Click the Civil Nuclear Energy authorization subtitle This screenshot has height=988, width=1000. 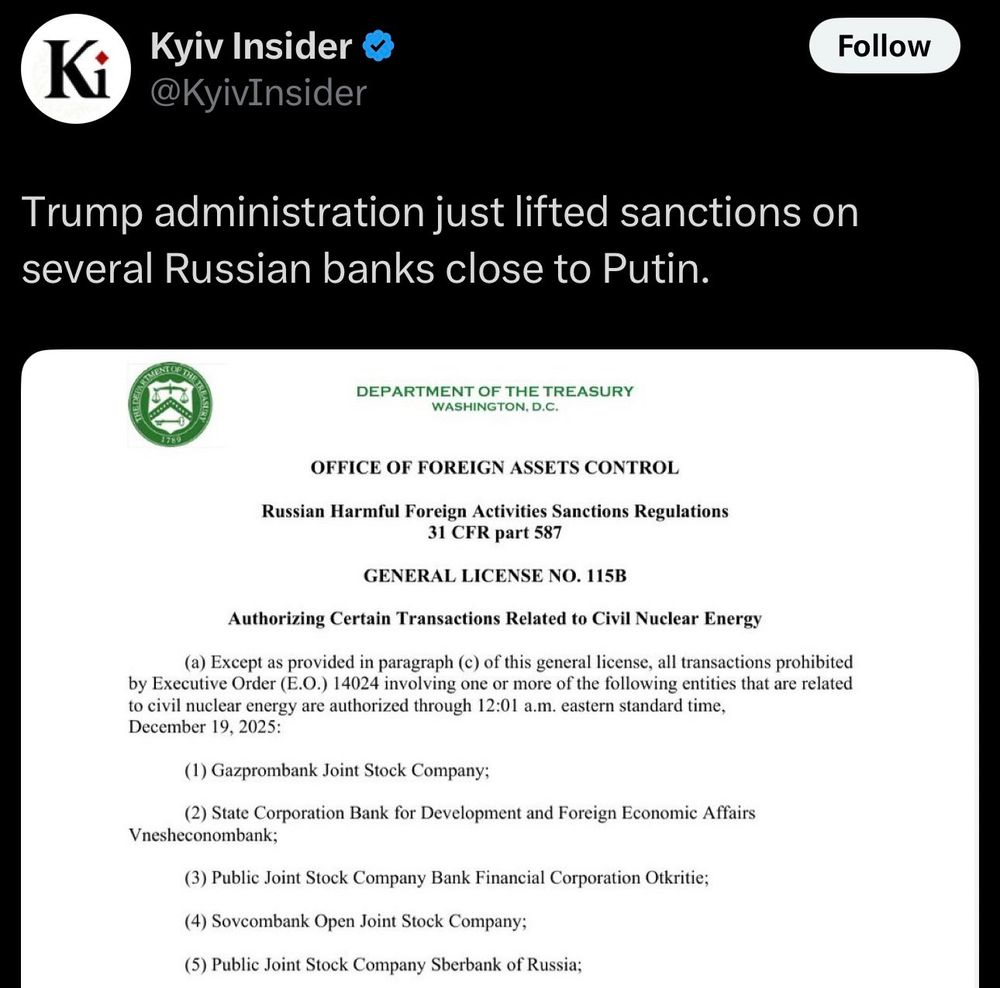pyautogui.click(x=495, y=619)
